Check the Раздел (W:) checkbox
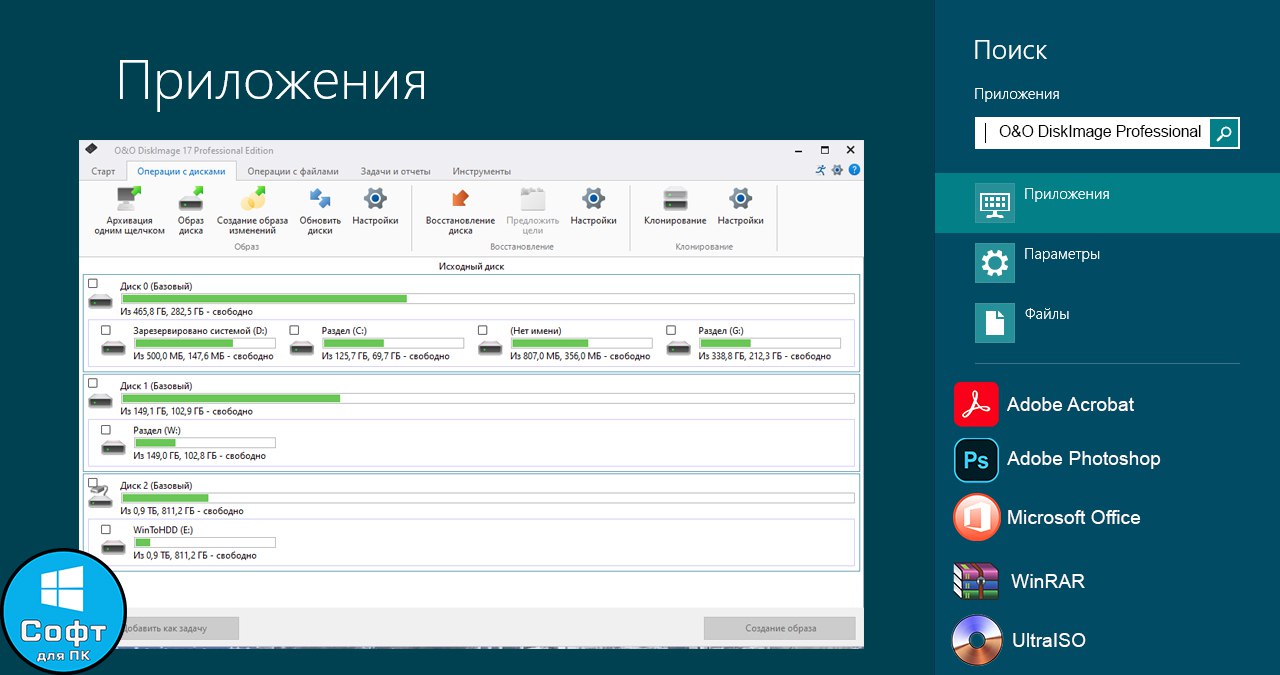The image size is (1280, 675). (106, 430)
